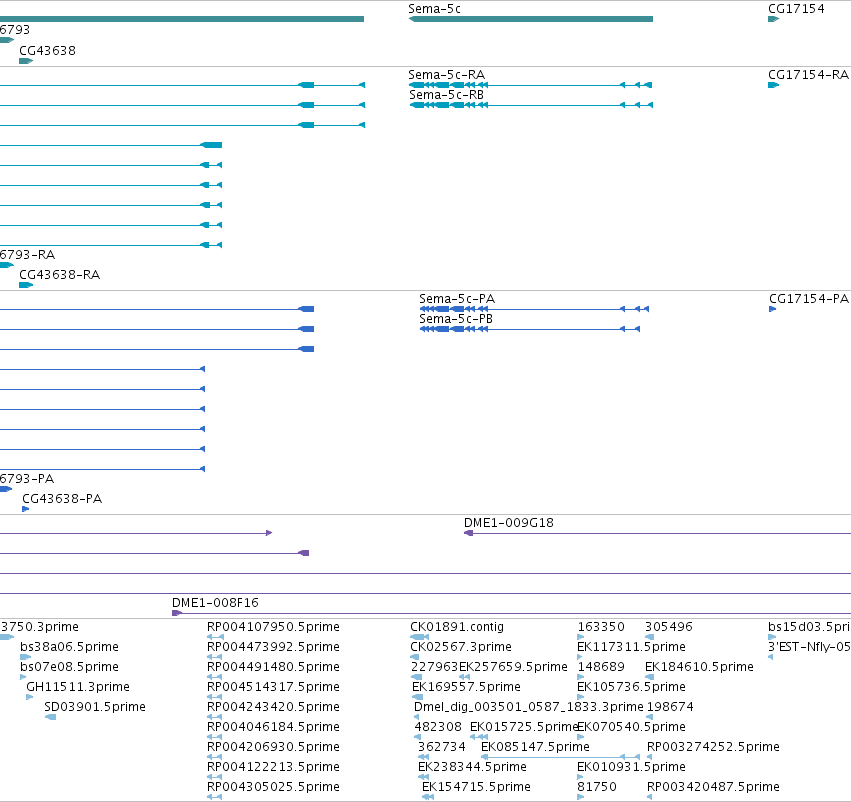Click the CG17154 gene label
Viewport: 851px width, 802px height.
point(796,9)
